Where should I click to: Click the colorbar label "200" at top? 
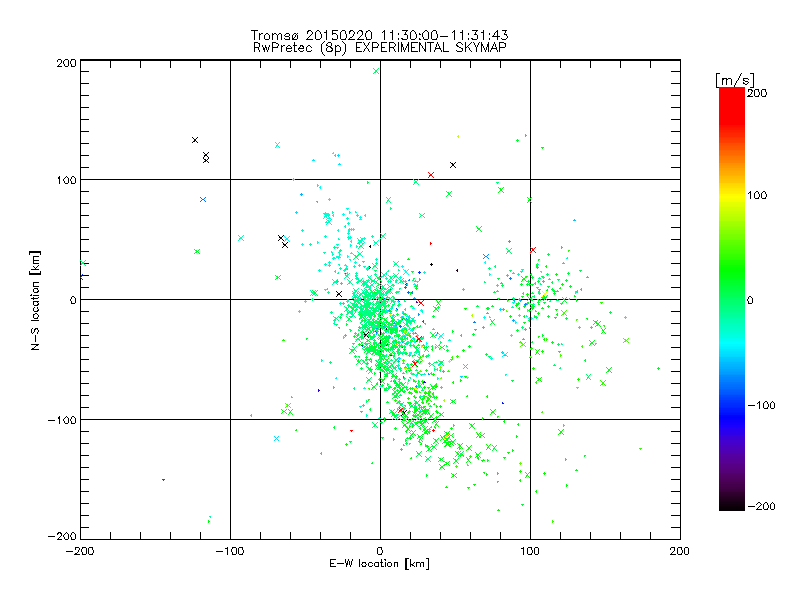click(757, 93)
